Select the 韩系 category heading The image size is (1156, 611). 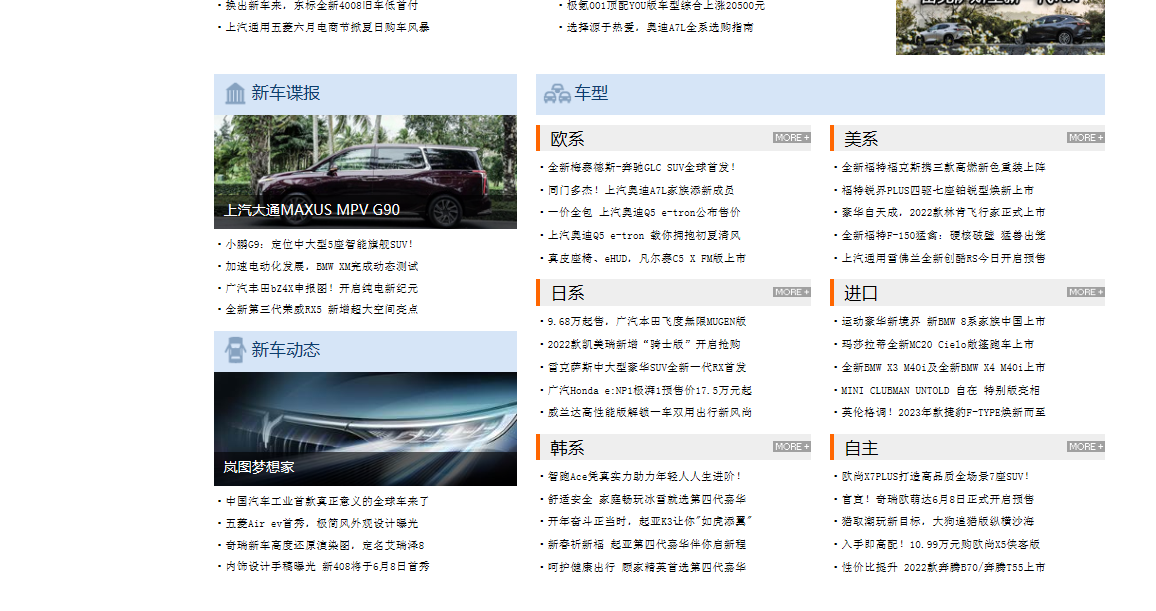click(x=567, y=448)
